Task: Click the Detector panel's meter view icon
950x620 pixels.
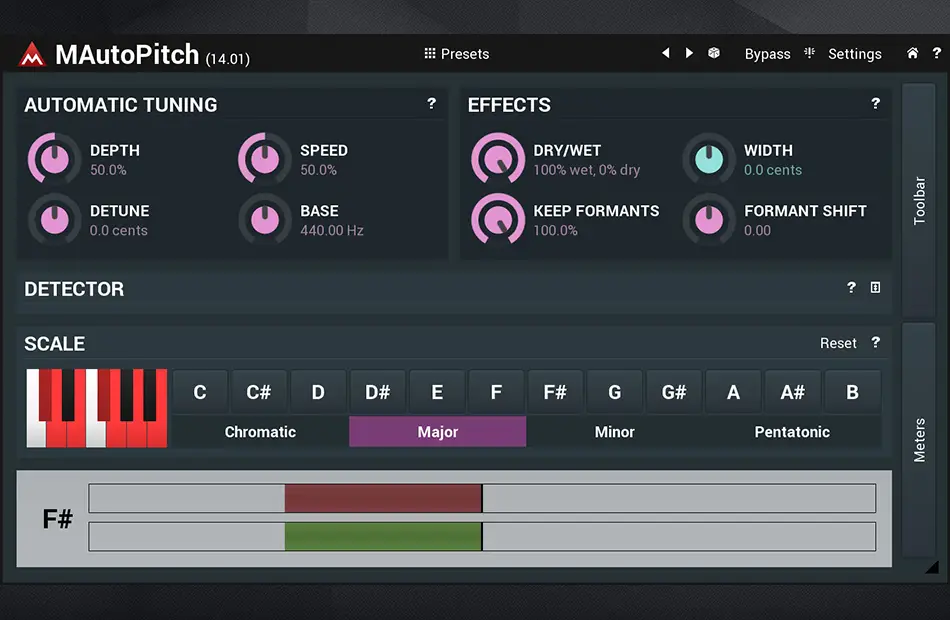Action: (x=875, y=287)
